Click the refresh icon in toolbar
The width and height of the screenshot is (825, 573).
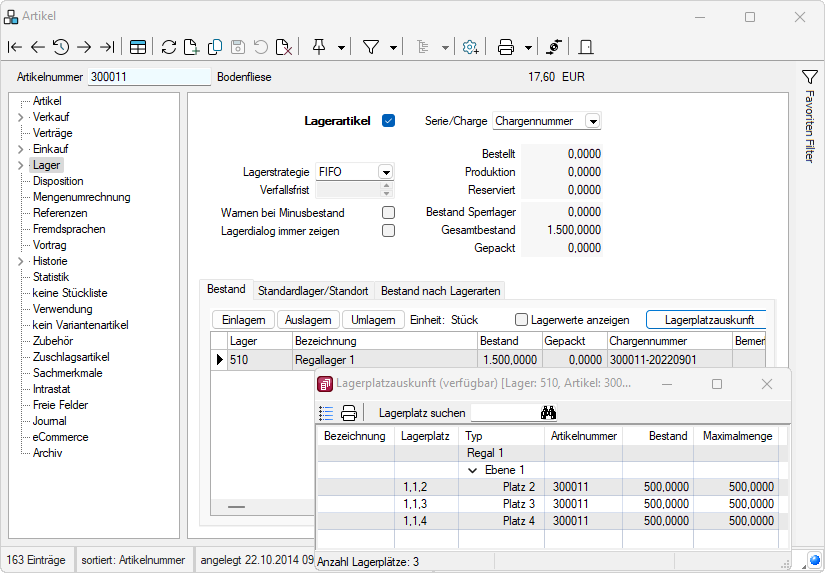[169, 47]
